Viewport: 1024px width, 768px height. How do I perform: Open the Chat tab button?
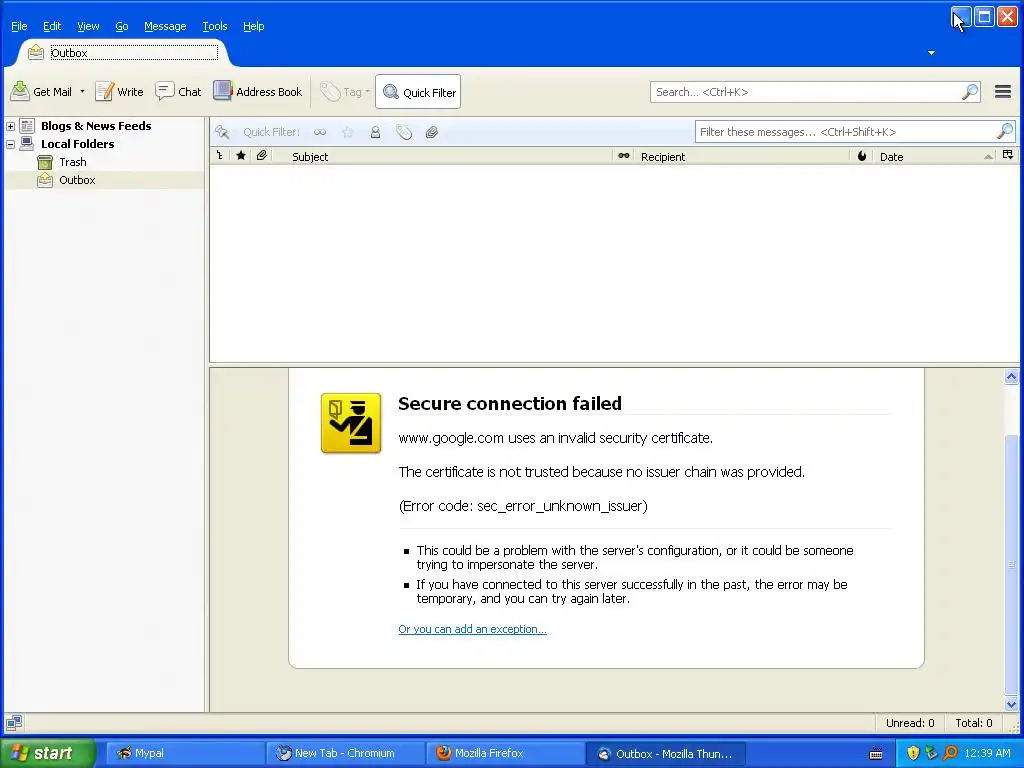[178, 92]
